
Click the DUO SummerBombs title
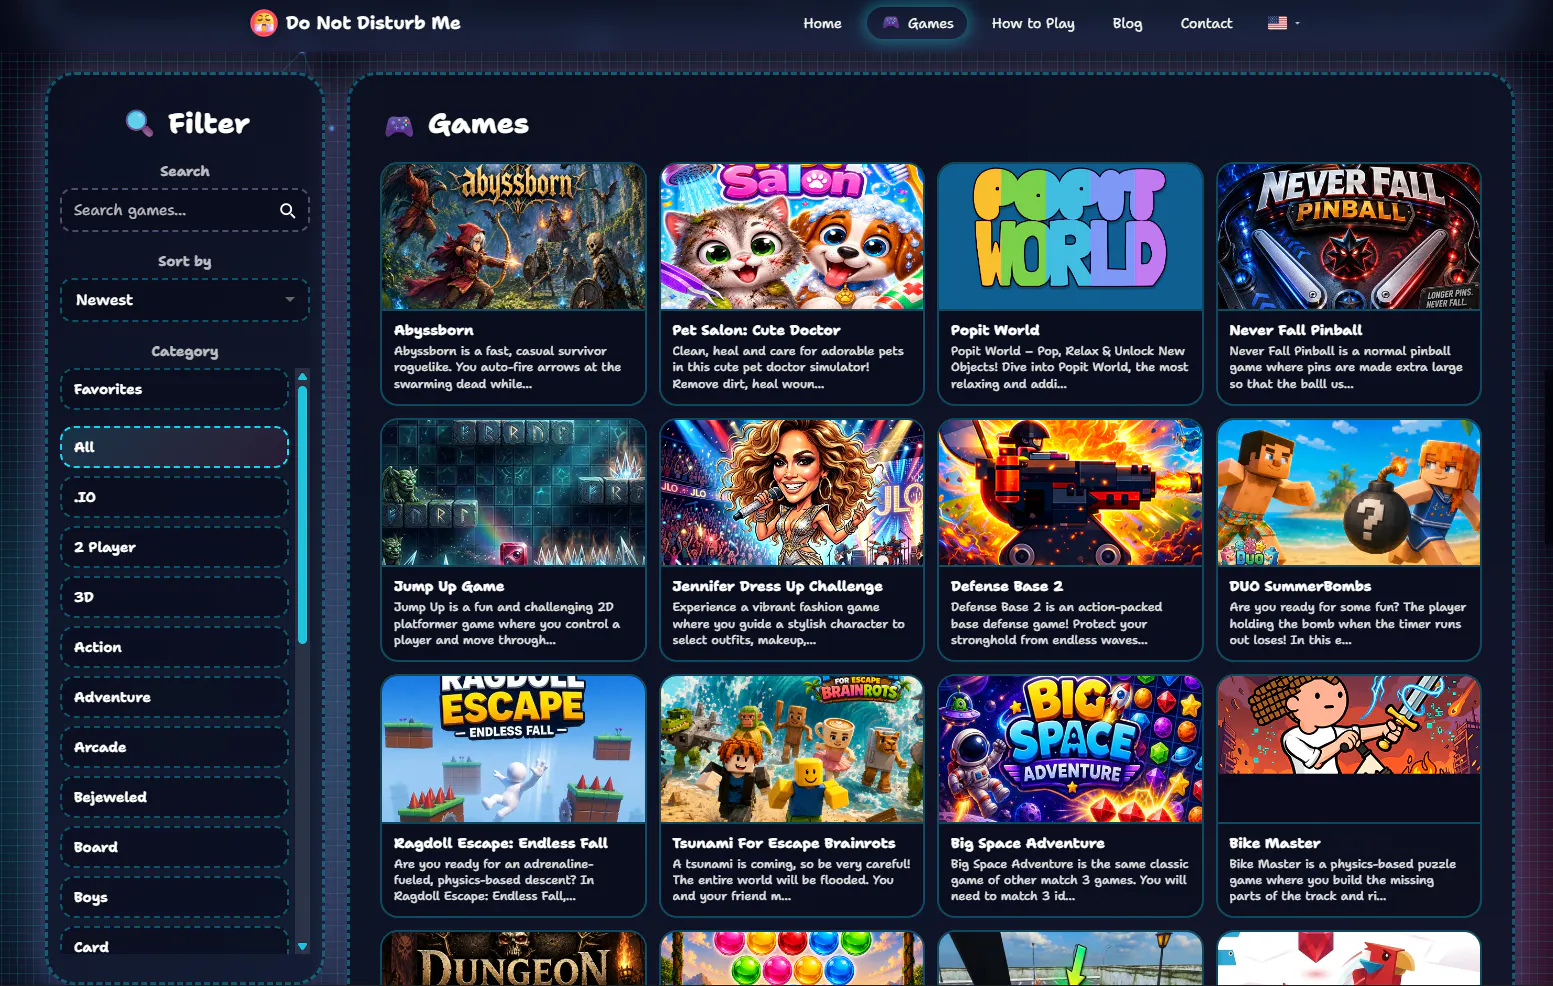pyautogui.click(x=1300, y=586)
